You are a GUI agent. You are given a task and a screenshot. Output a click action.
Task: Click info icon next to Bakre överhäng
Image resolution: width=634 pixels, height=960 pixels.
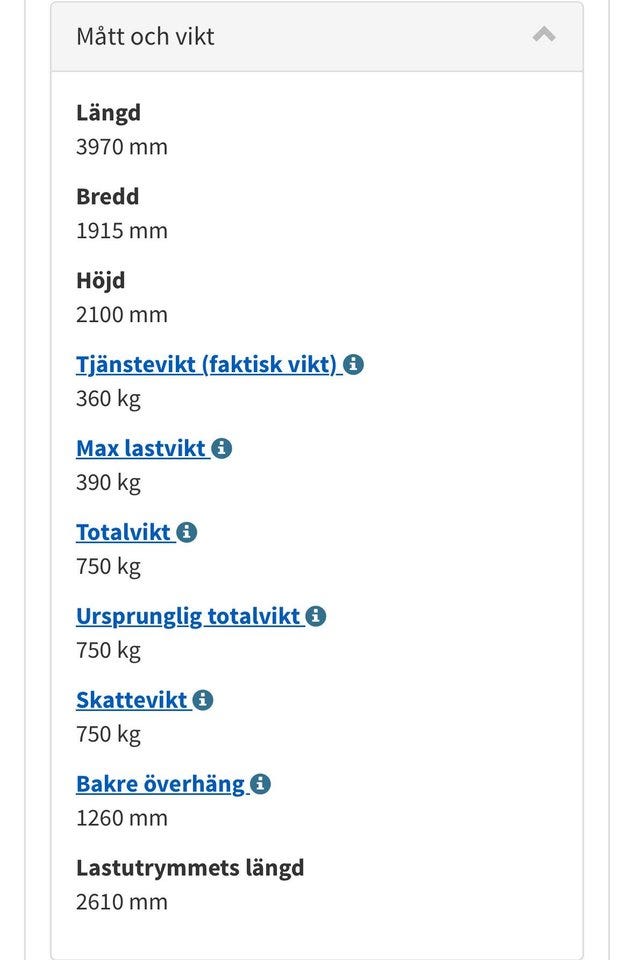260,785
